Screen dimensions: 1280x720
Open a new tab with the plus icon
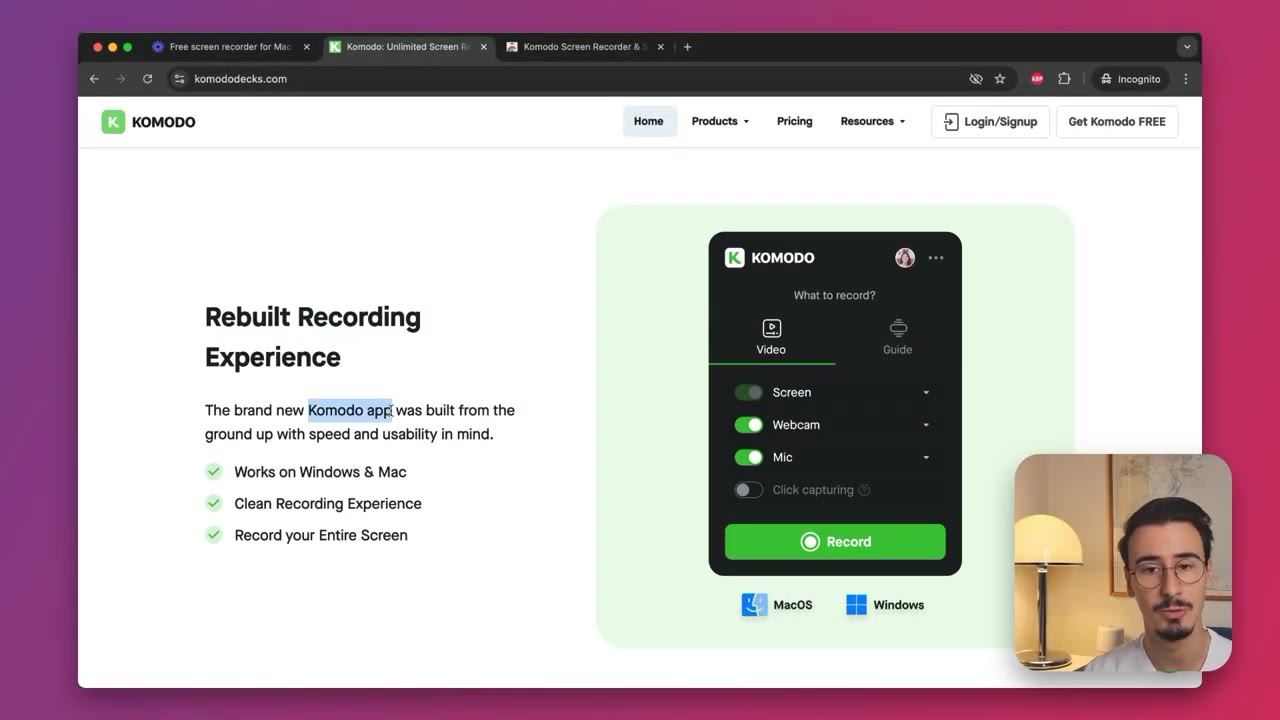pyautogui.click(x=687, y=47)
